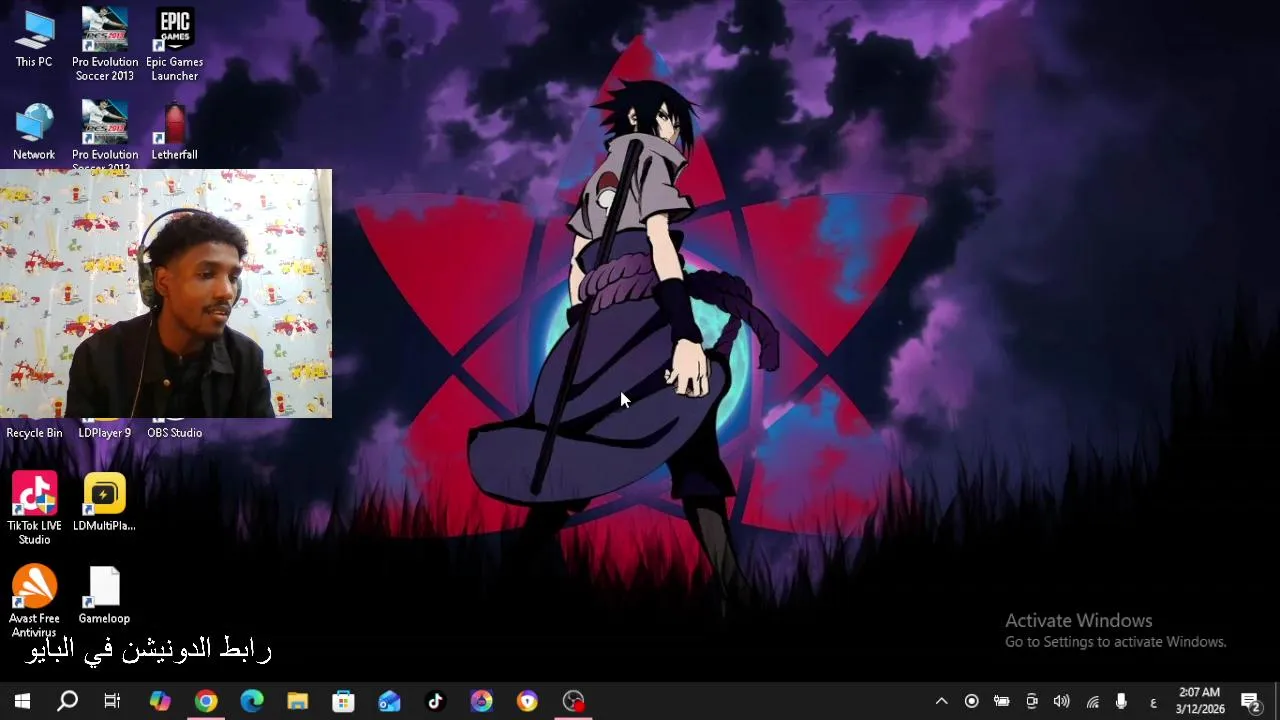This screenshot has width=1280, height=720.
Task: Launch Epic Games Launcher shortcut
Action: [x=175, y=45]
